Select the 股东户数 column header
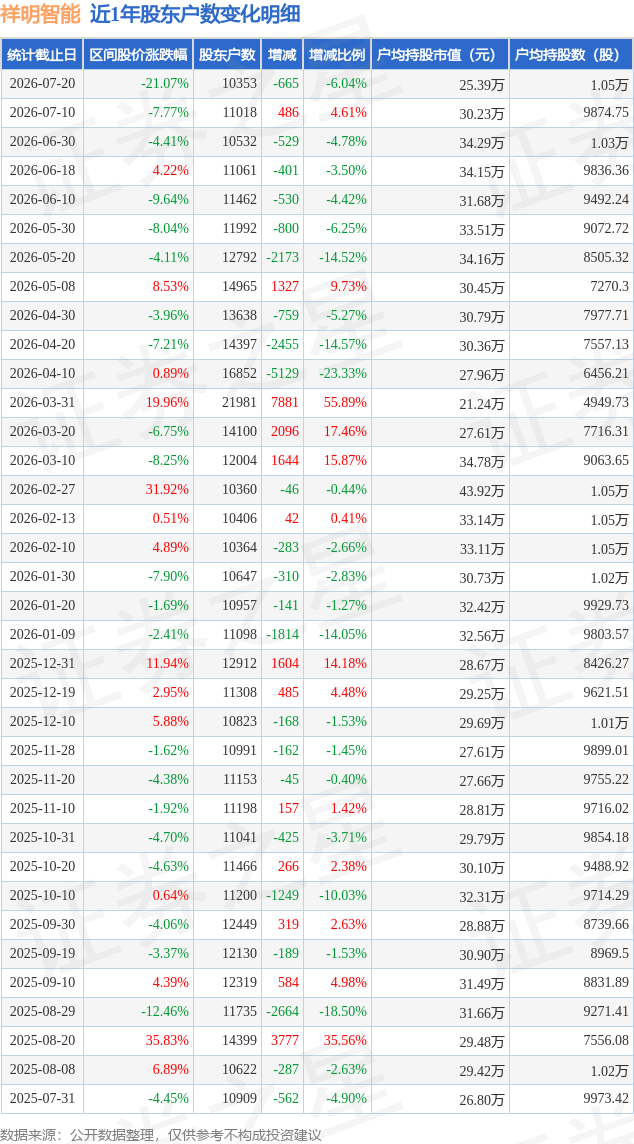 point(227,55)
